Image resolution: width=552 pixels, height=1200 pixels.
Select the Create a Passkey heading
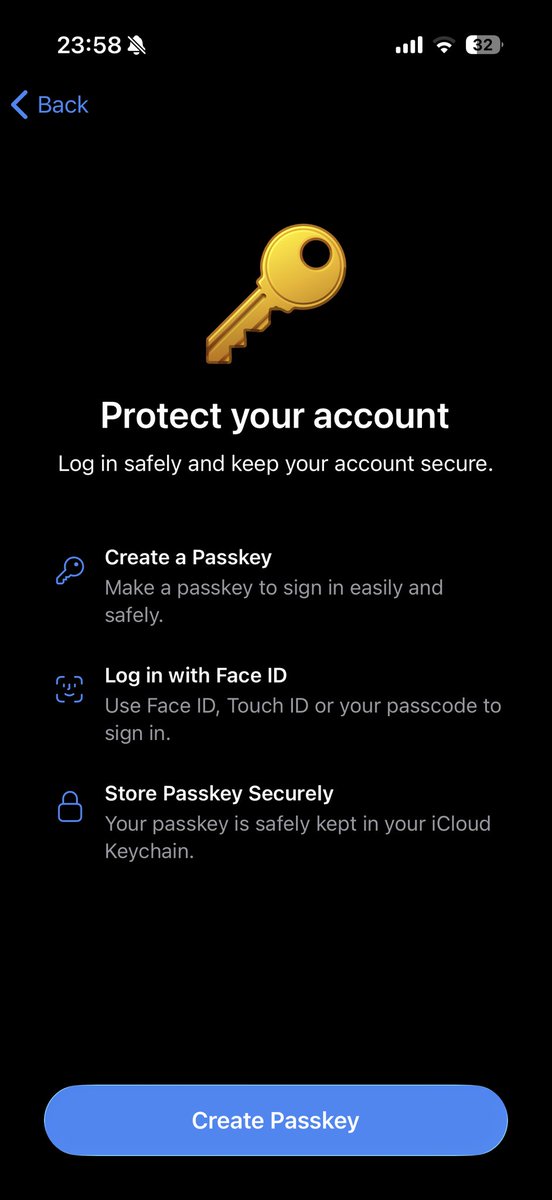click(188, 557)
